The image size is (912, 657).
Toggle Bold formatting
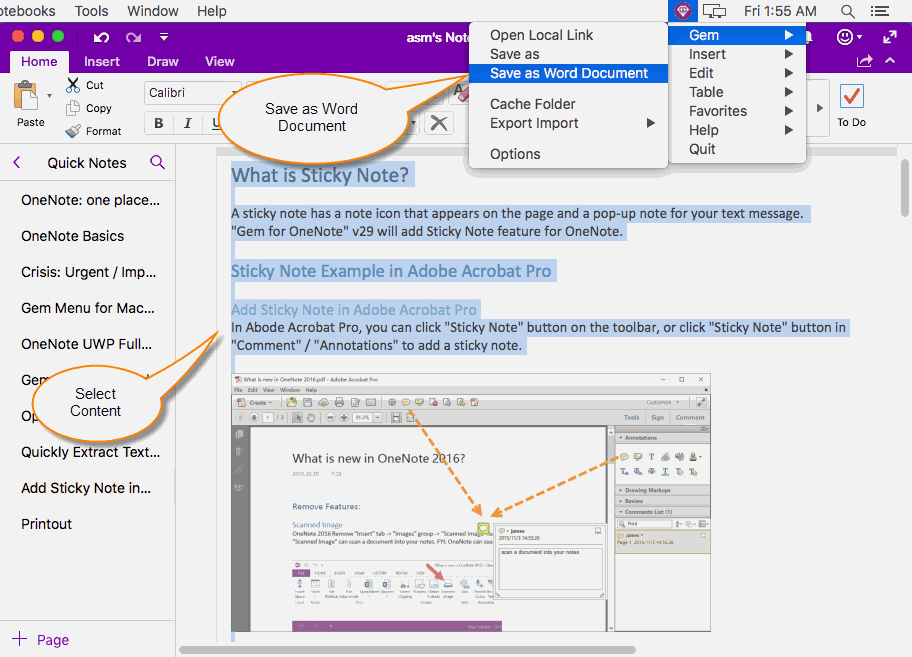159,123
